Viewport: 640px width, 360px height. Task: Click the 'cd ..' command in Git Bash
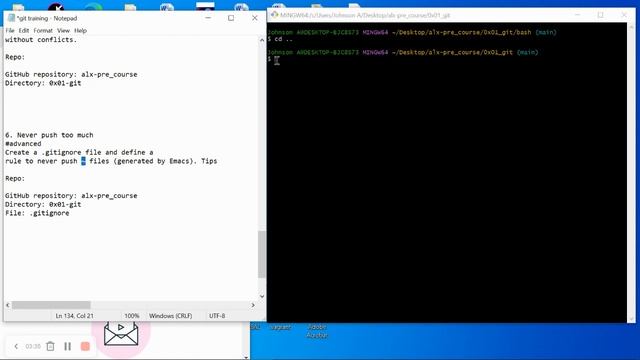click(283, 39)
